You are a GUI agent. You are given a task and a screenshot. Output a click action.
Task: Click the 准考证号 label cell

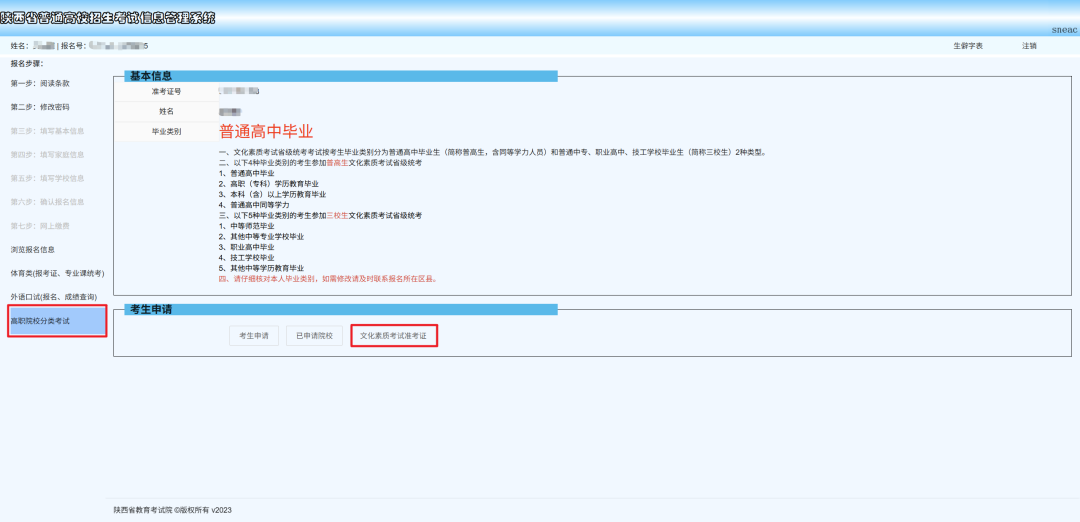pos(166,92)
